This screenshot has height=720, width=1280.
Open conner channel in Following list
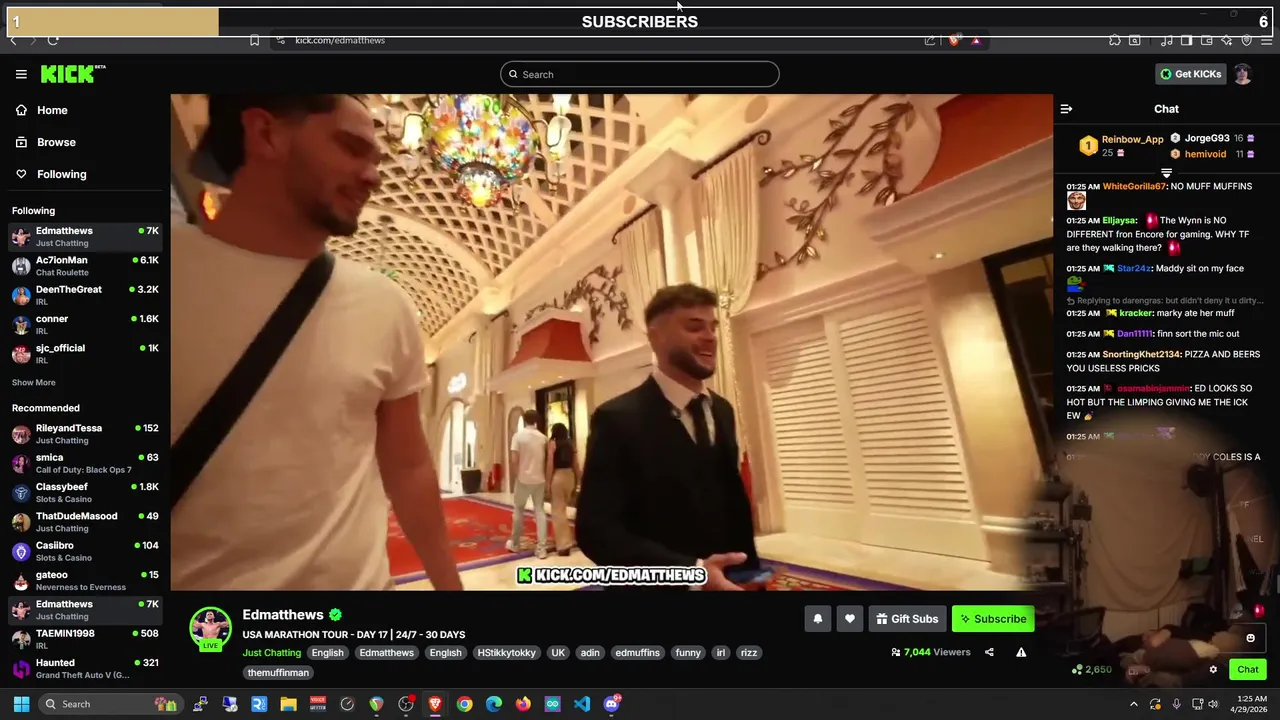(x=85, y=324)
